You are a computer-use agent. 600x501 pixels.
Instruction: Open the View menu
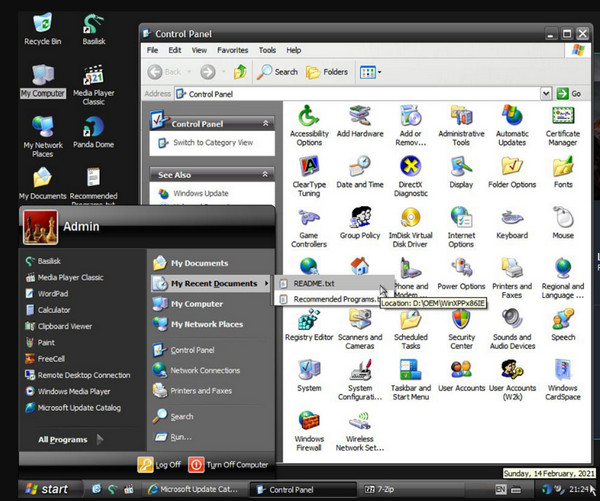pos(199,50)
